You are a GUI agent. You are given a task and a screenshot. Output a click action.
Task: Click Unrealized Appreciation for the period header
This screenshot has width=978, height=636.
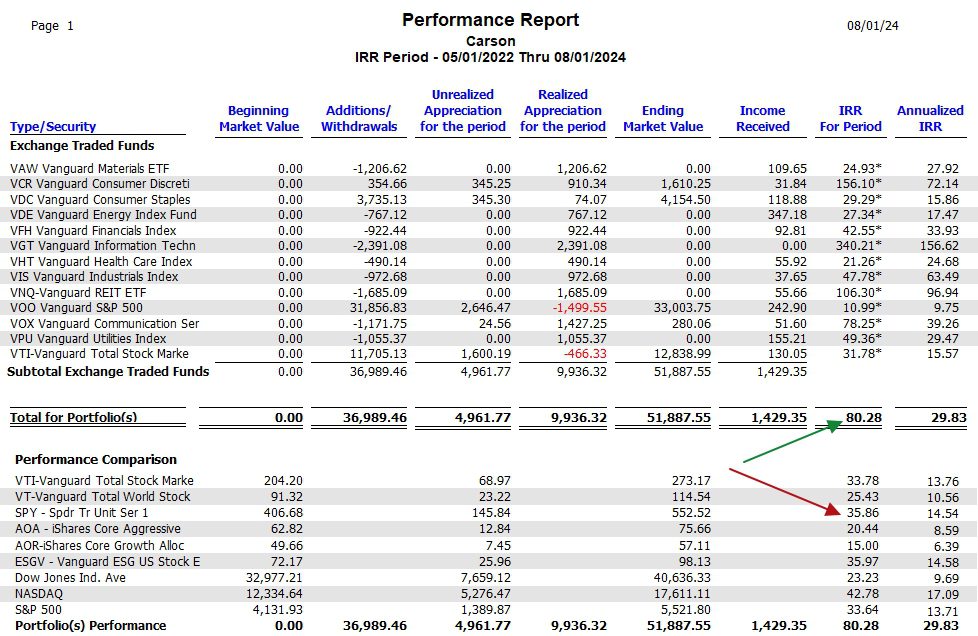[463, 110]
